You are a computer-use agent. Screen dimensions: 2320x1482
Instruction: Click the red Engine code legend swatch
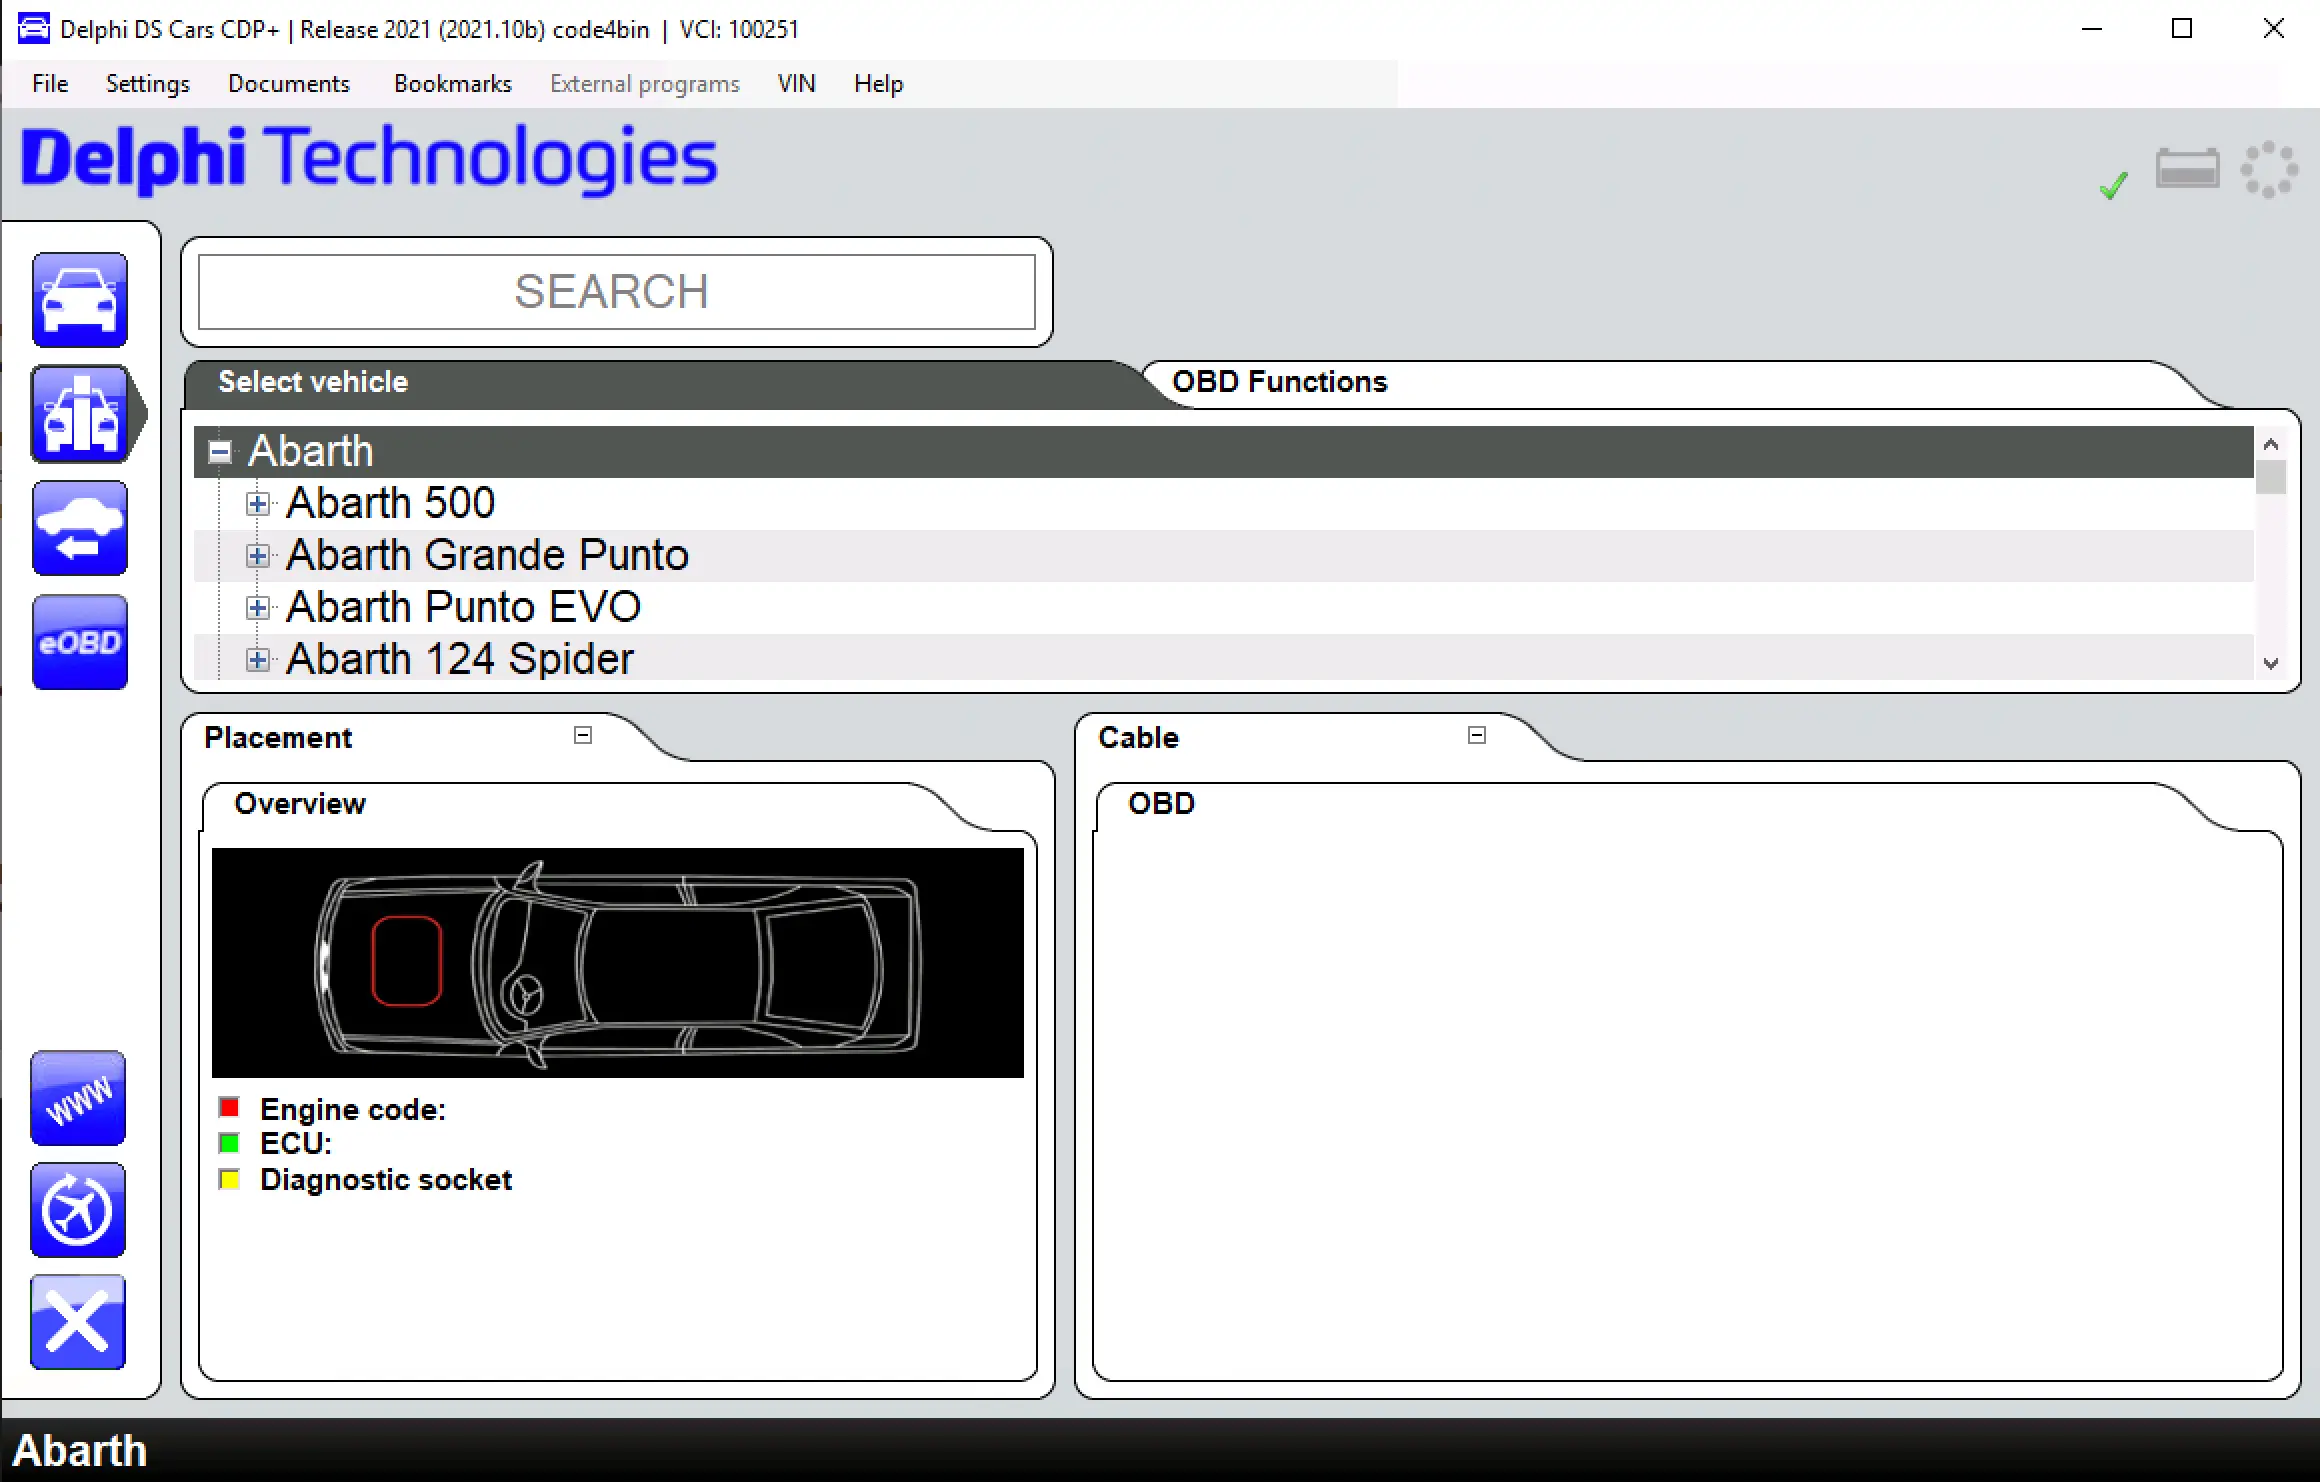coord(229,1108)
